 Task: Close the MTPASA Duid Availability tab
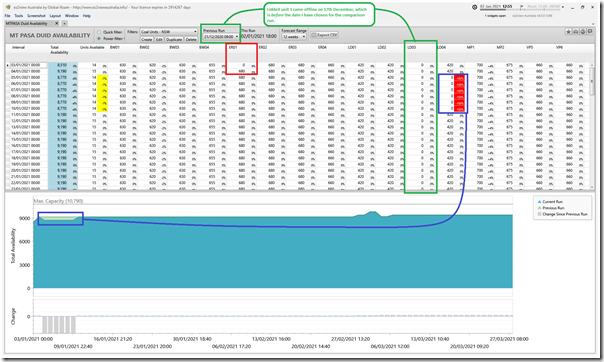(57, 23)
